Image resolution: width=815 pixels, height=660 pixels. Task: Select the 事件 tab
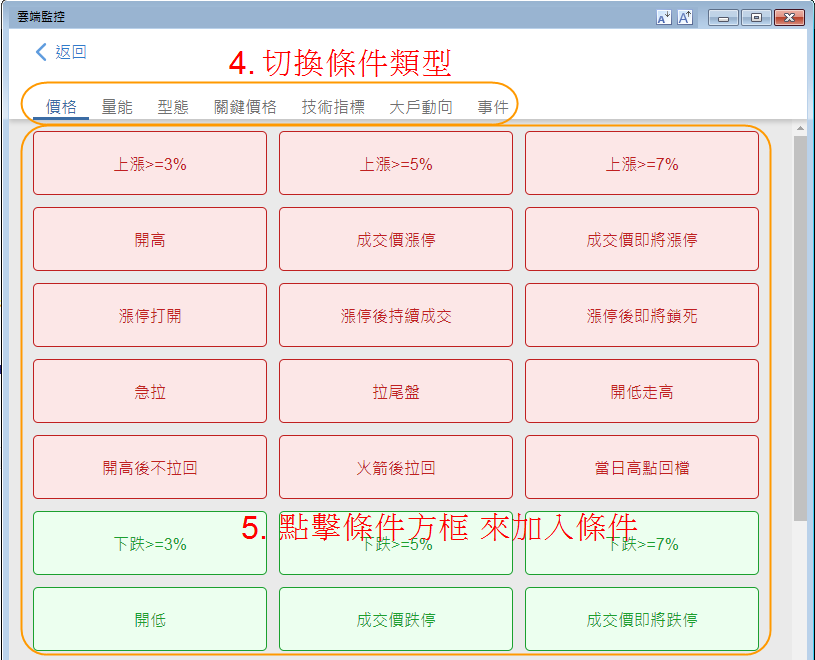click(x=493, y=107)
